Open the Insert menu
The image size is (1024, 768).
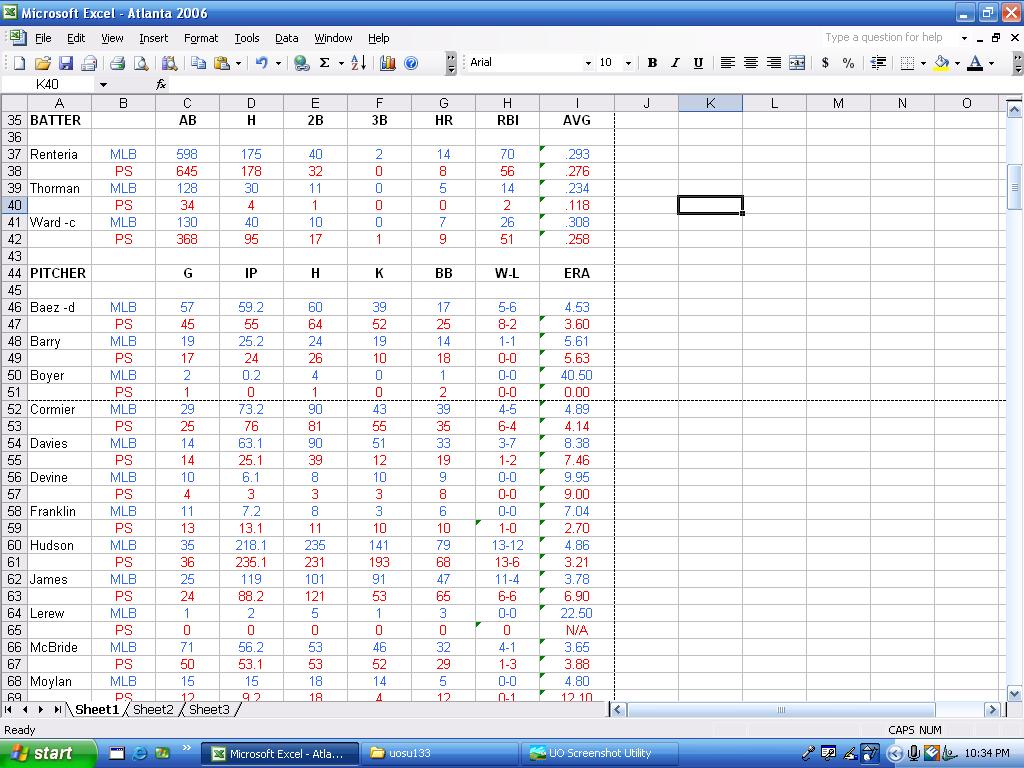click(x=153, y=38)
